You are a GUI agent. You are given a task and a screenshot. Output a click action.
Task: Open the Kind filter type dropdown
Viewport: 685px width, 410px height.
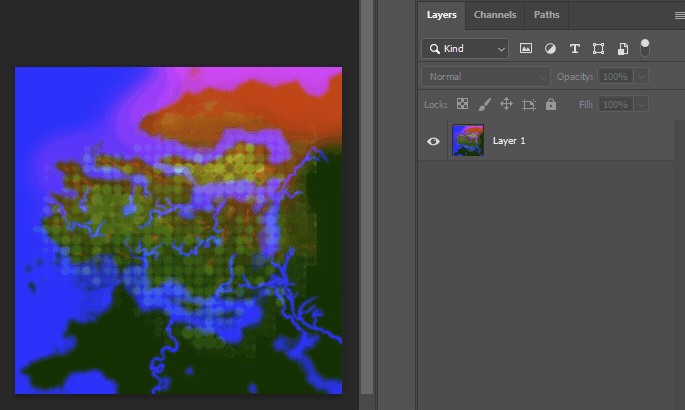coord(465,48)
